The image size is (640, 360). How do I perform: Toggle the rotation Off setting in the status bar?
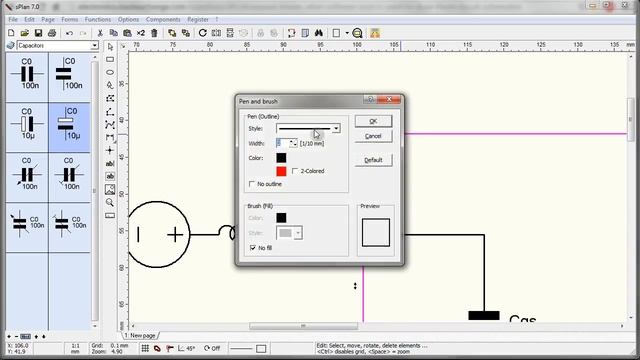coord(212,348)
